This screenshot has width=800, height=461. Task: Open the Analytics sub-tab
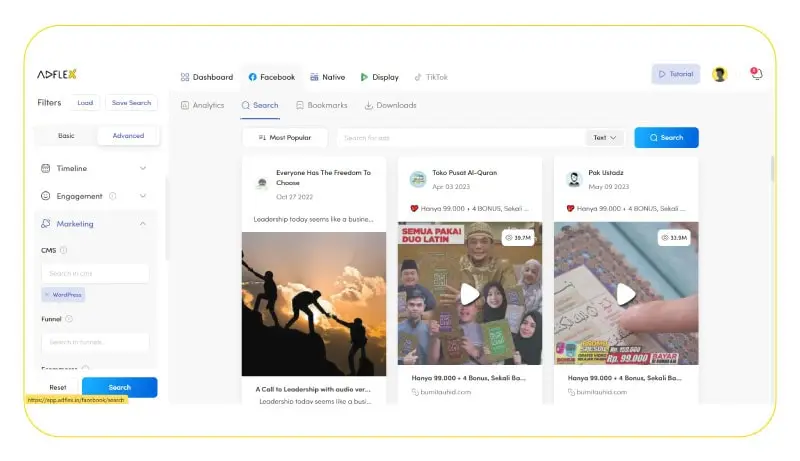tap(202, 105)
